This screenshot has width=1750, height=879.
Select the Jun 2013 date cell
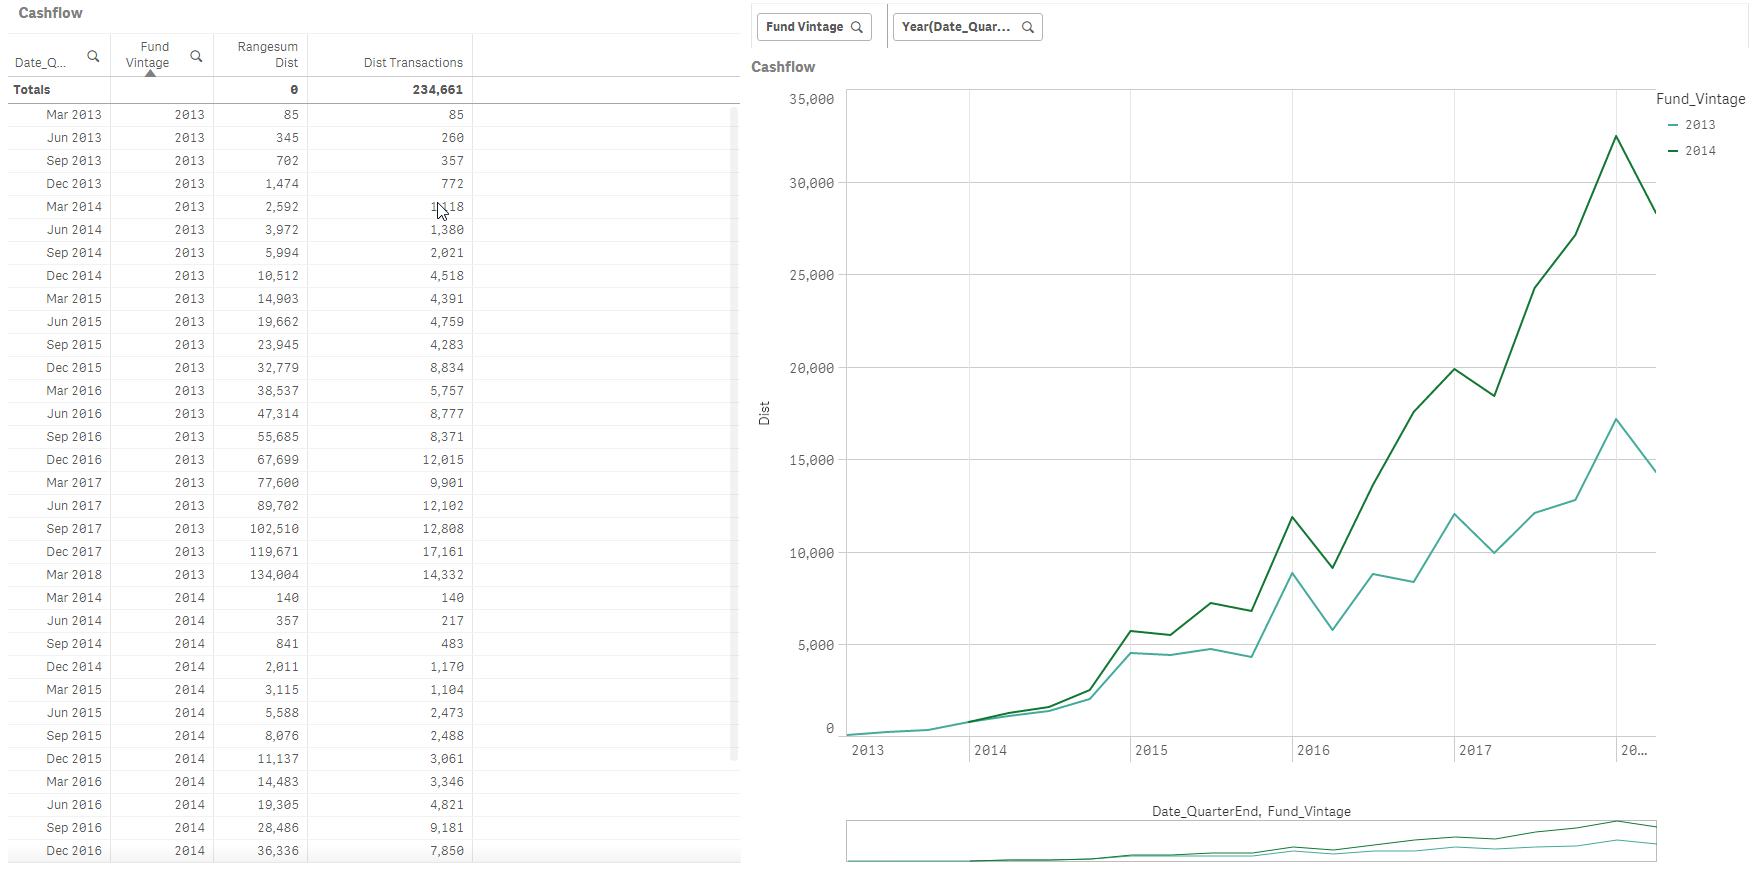click(x=74, y=138)
